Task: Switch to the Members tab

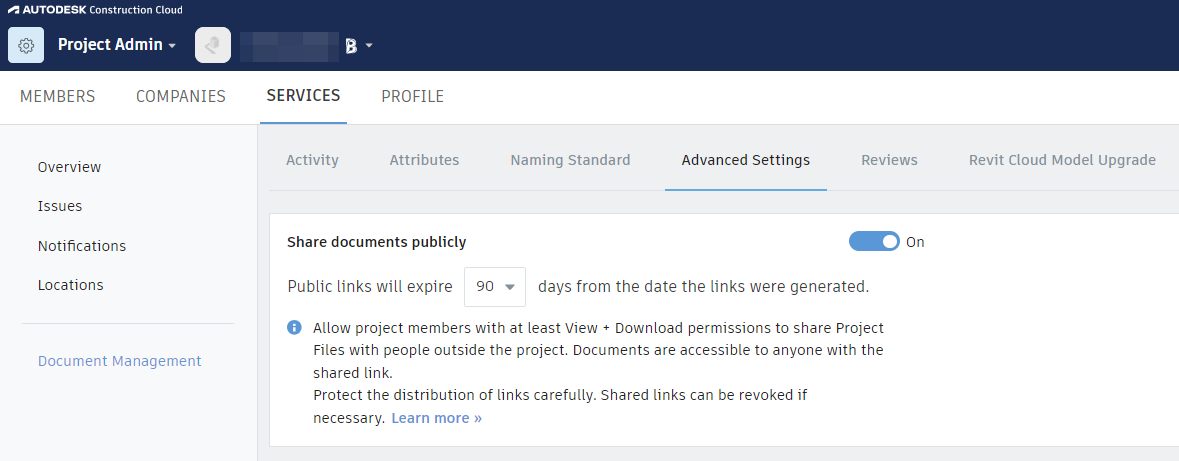Action: point(57,97)
